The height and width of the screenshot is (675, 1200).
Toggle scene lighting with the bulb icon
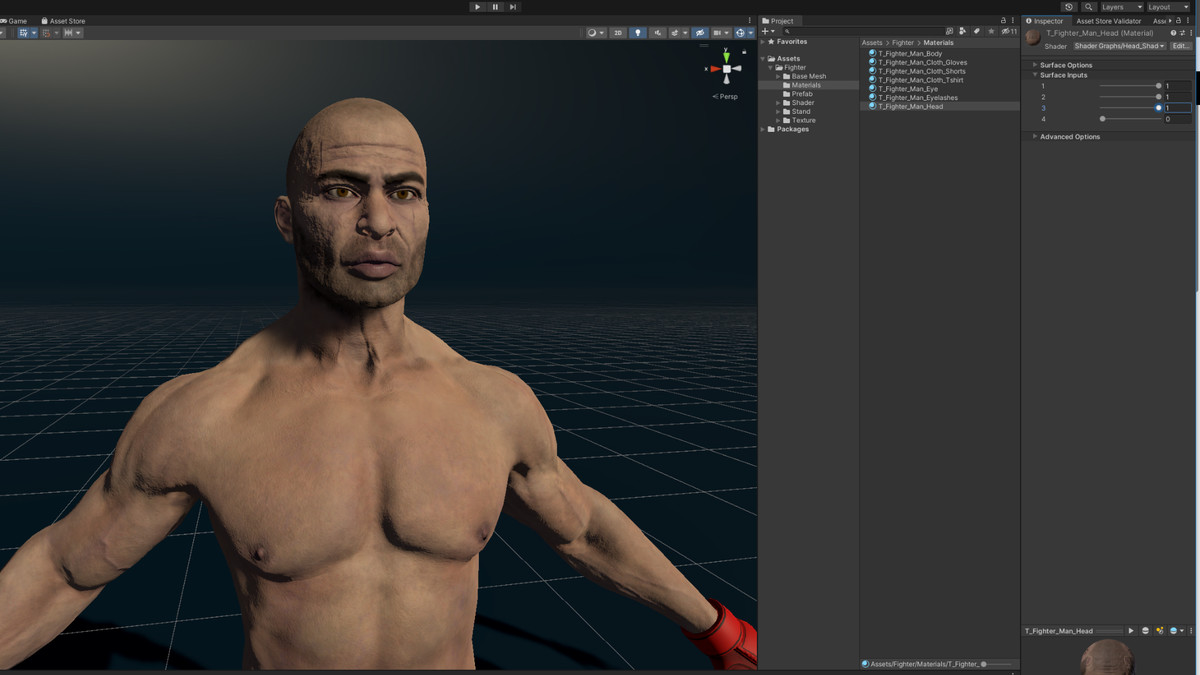(637, 33)
